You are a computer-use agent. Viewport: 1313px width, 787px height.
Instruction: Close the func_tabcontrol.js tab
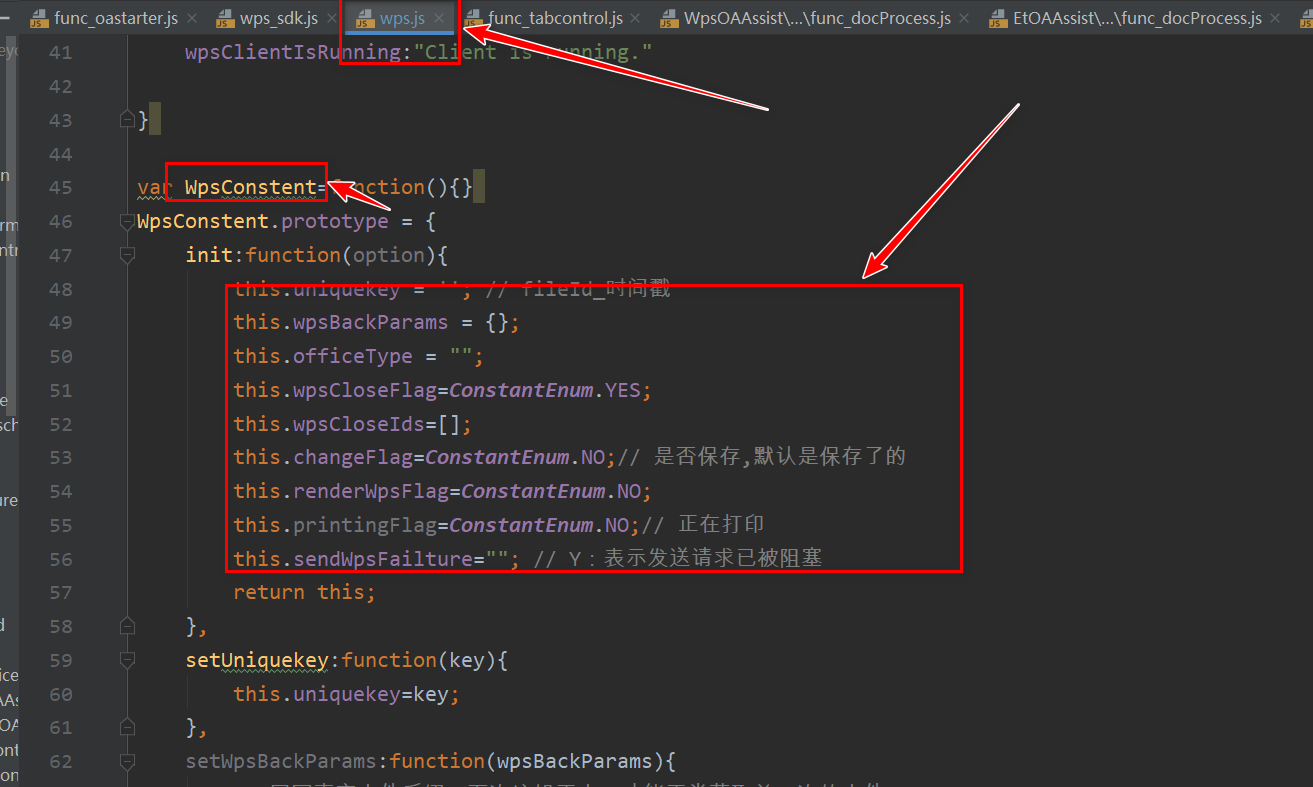pyautogui.click(x=635, y=18)
